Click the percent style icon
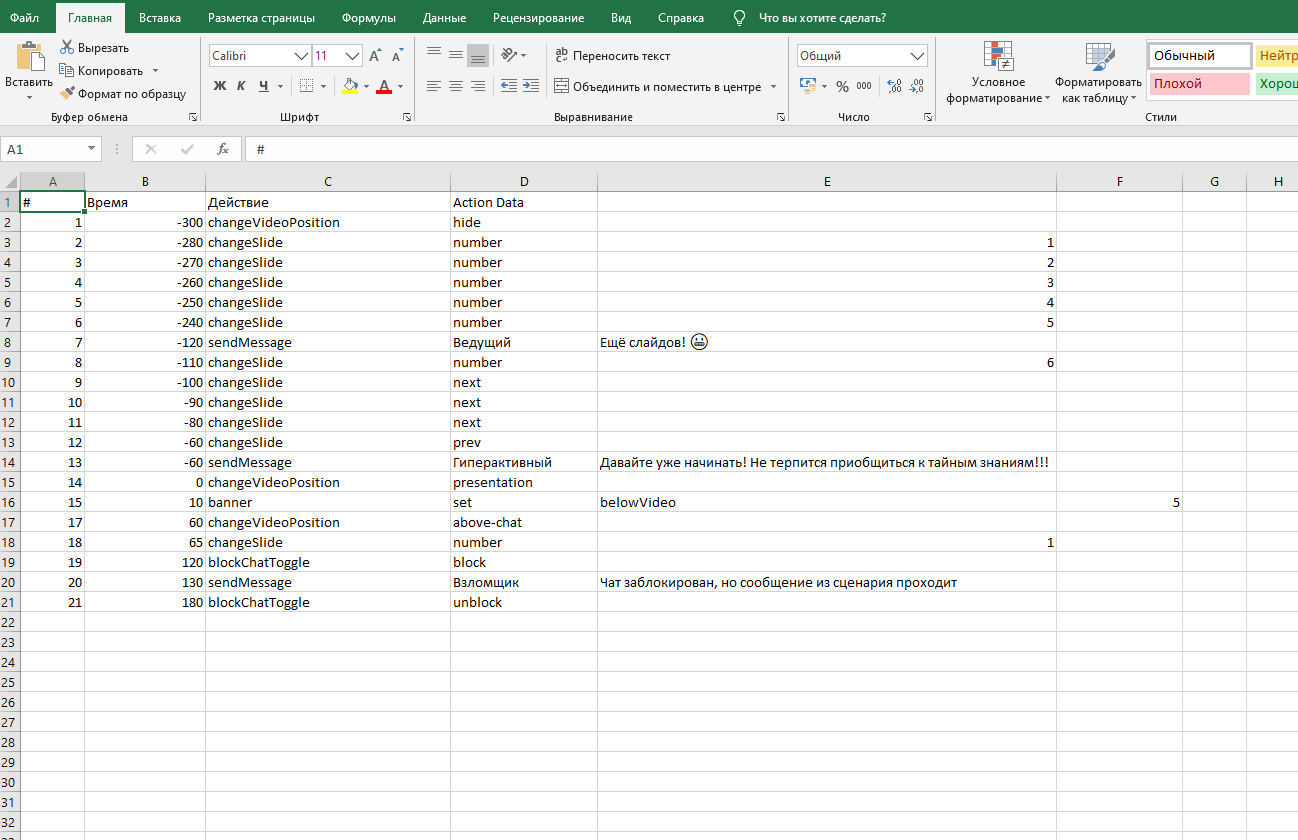This screenshot has height=840, width=1298. pyautogui.click(x=842, y=86)
